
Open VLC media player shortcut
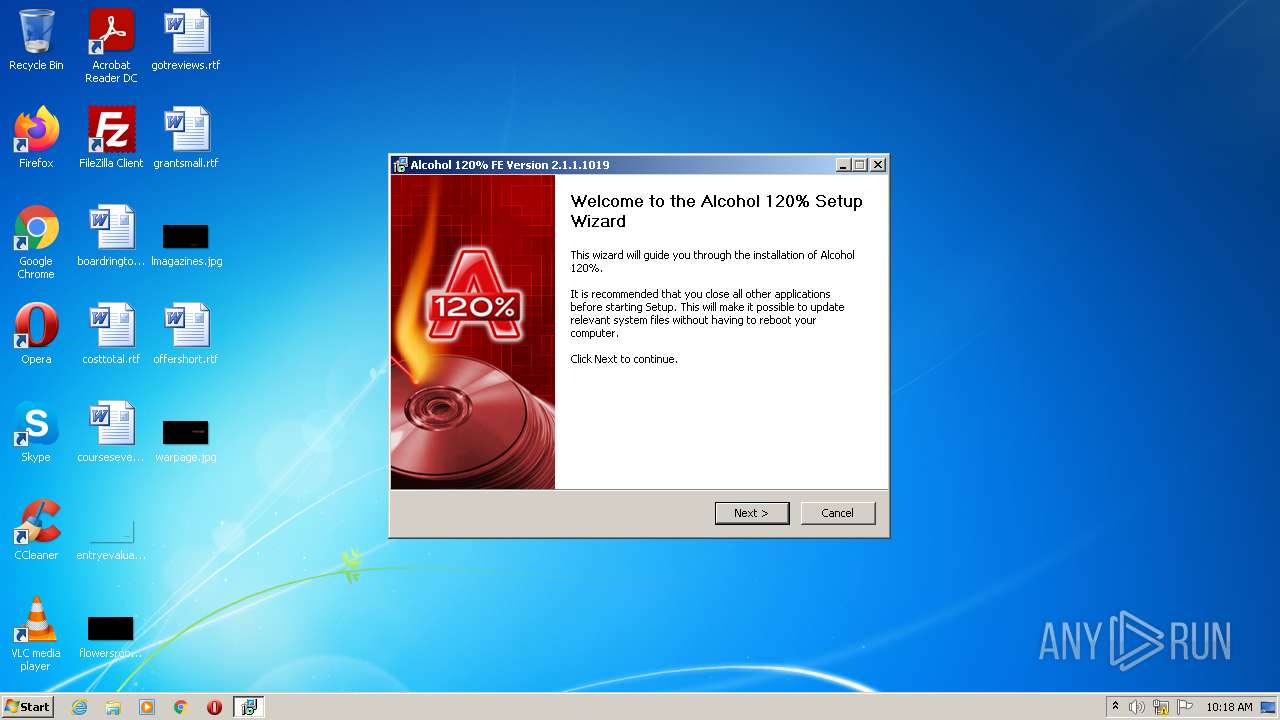[x=36, y=634]
